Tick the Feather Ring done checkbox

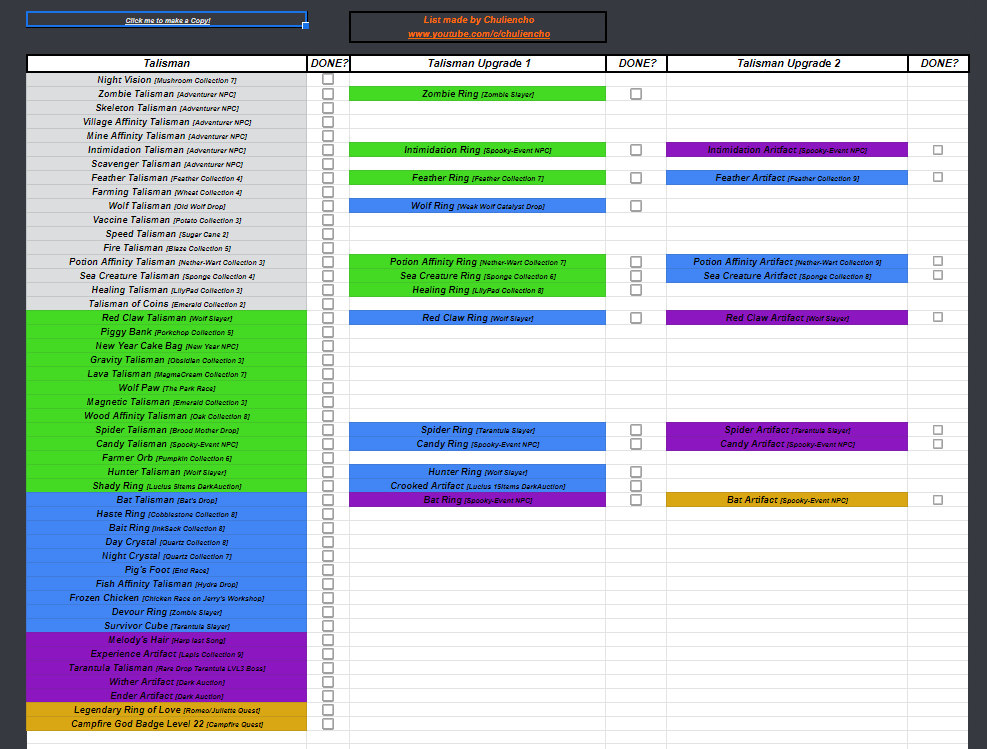tap(636, 178)
